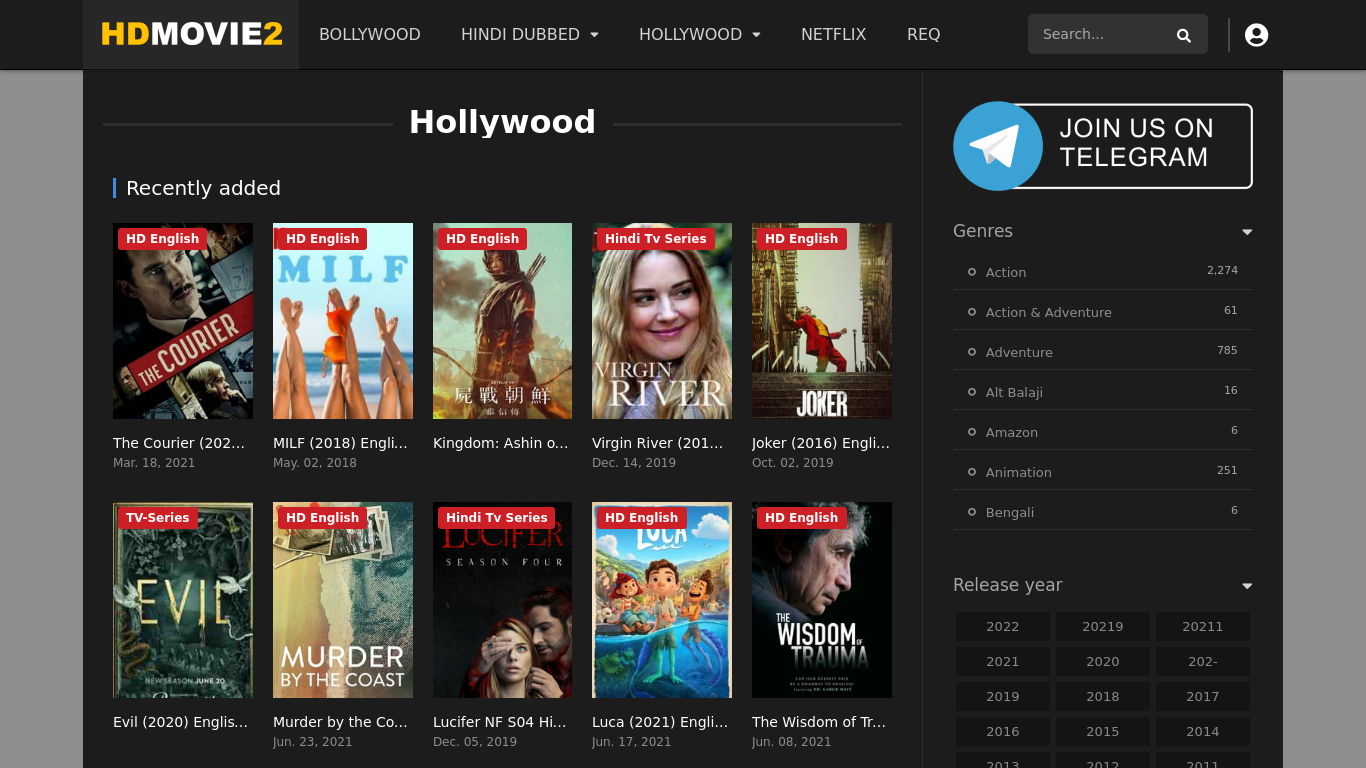Open the user account icon
Image resolution: width=1366 pixels, height=768 pixels.
click(x=1257, y=35)
